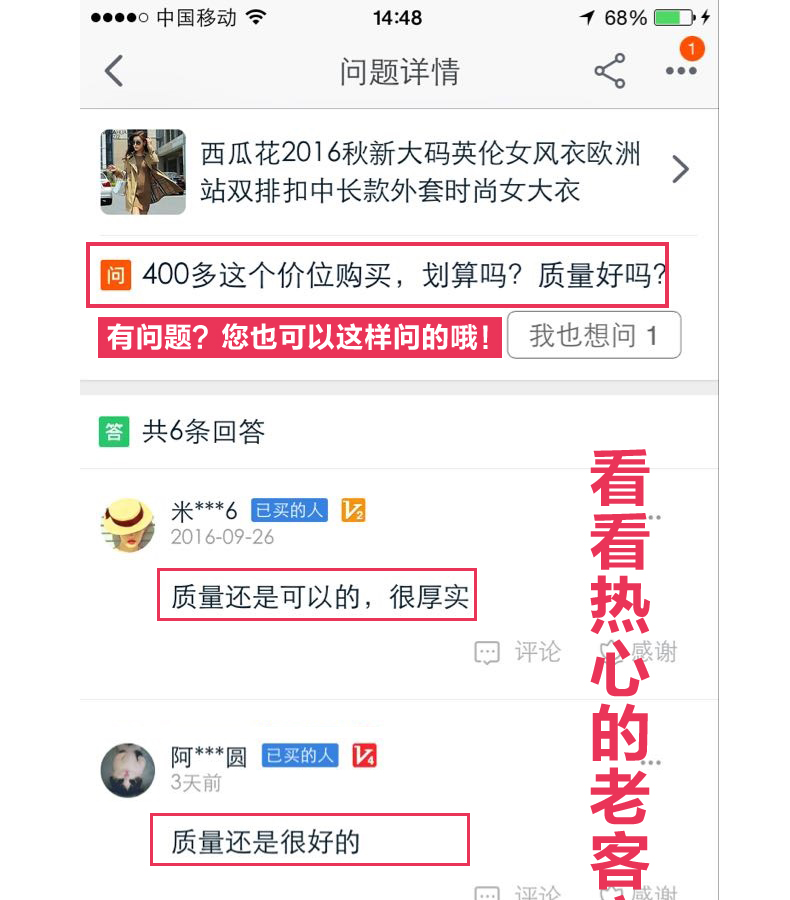Select the answer 质量还是可以的，很厚实
790x900 pixels.
point(317,595)
